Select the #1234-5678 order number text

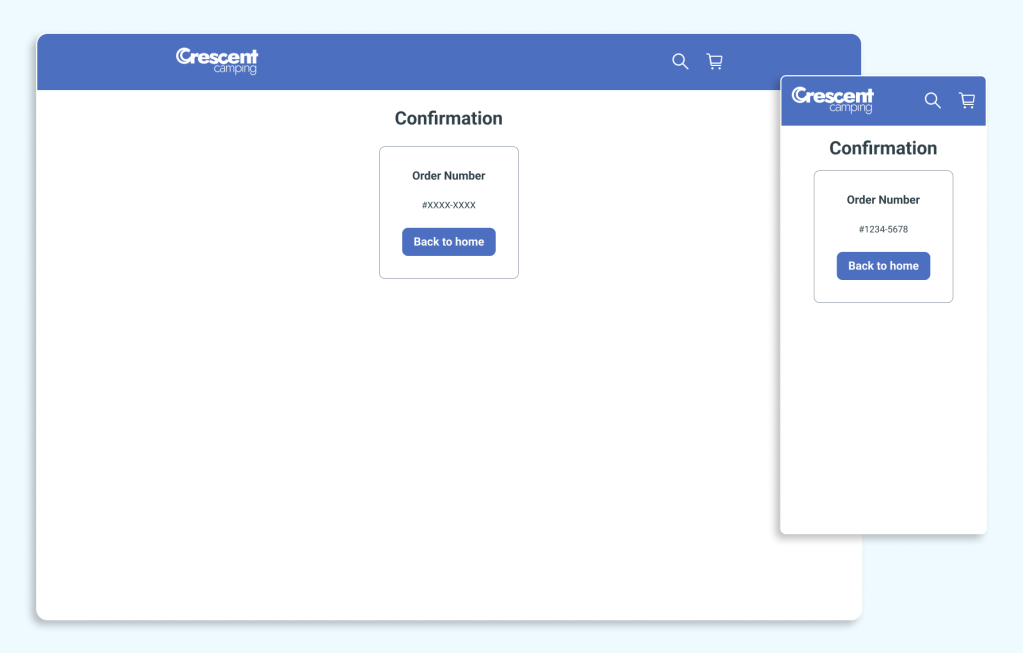(x=883, y=229)
